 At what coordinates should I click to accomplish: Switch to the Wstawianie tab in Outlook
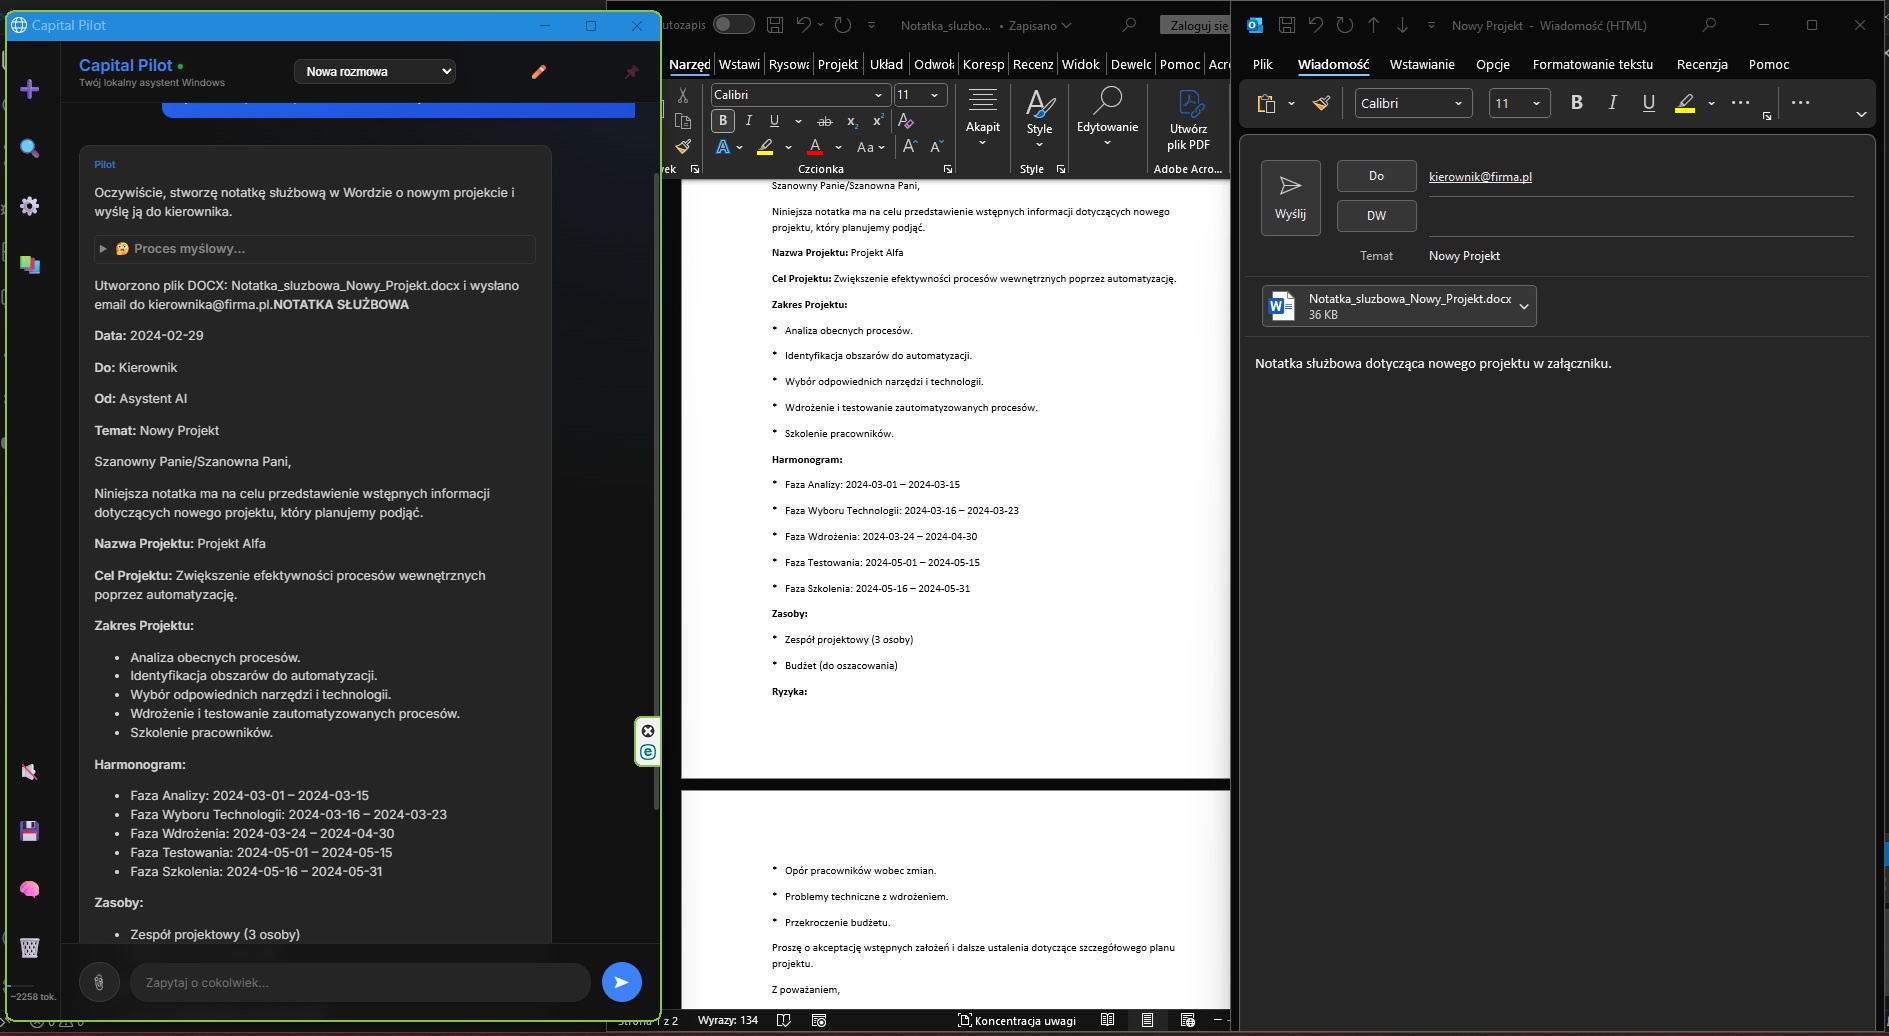[x=1421, y=64]
